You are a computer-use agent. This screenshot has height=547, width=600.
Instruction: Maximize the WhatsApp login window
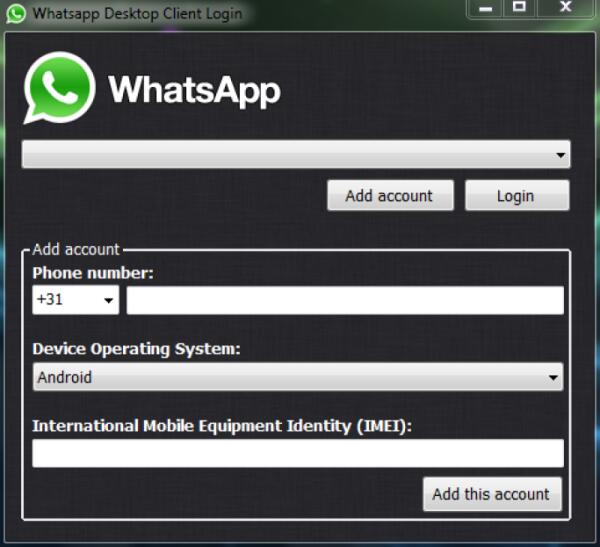(x=519, y=8)
